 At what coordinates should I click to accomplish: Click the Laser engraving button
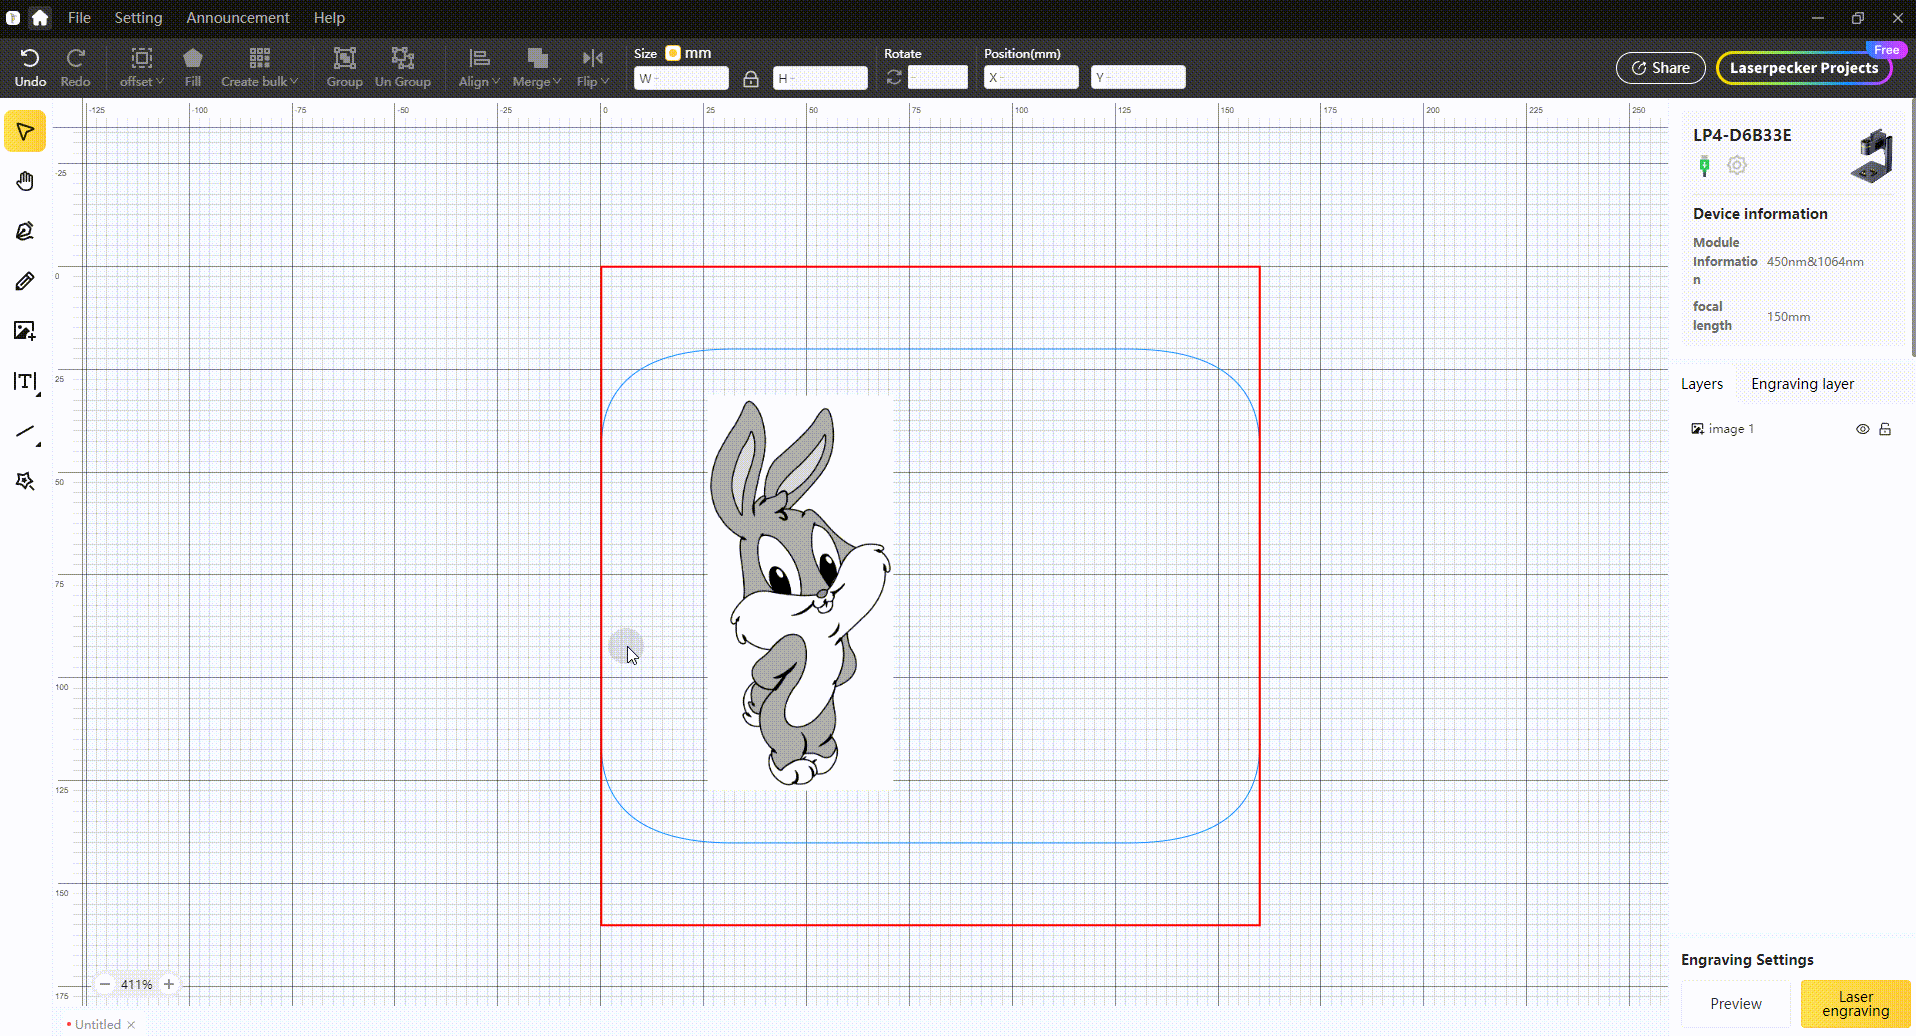click(x=1855, y=1004)
